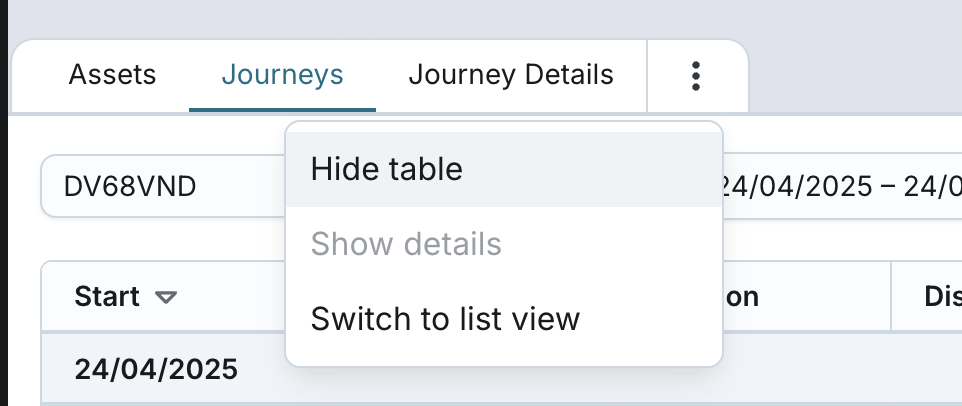The width and height of the screenshot is (962, 406).
Task: Select the Journeys tab
Action: (282, 75)
